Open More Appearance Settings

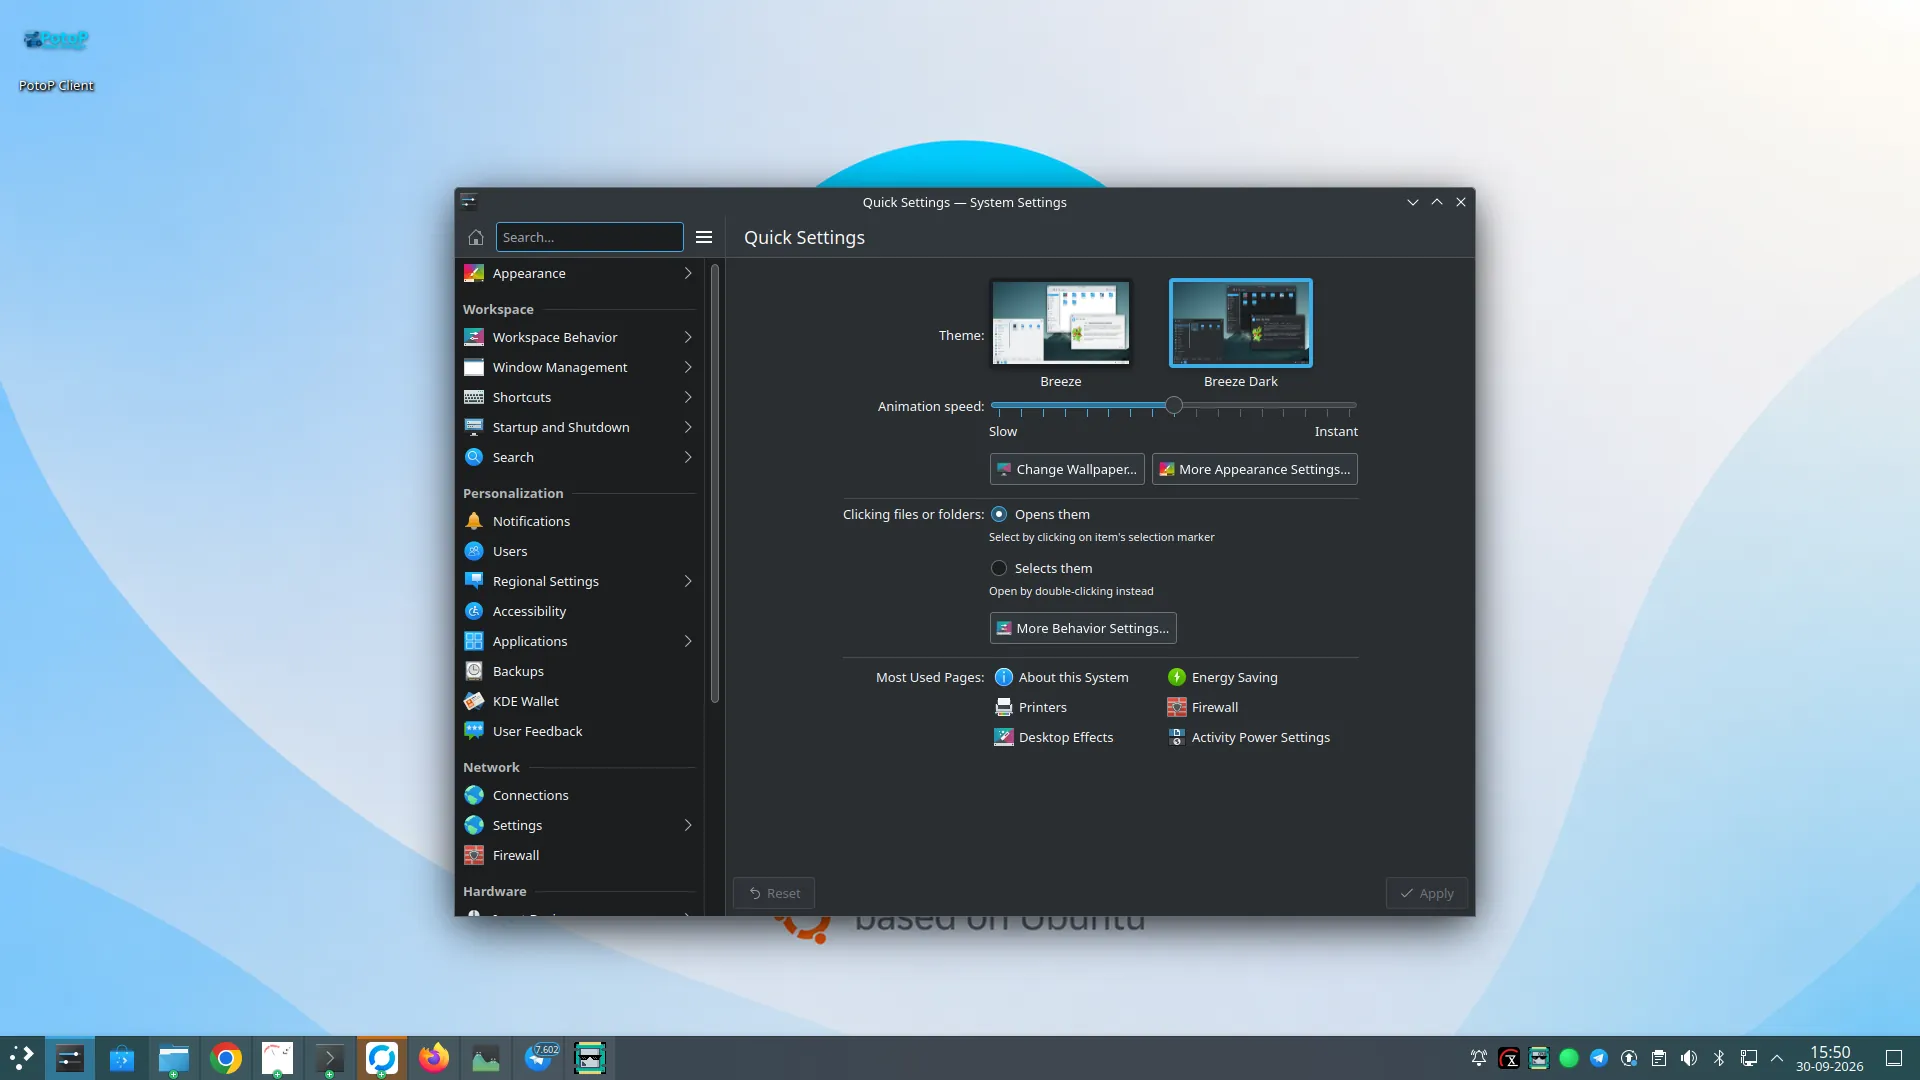coord(1255,469)
